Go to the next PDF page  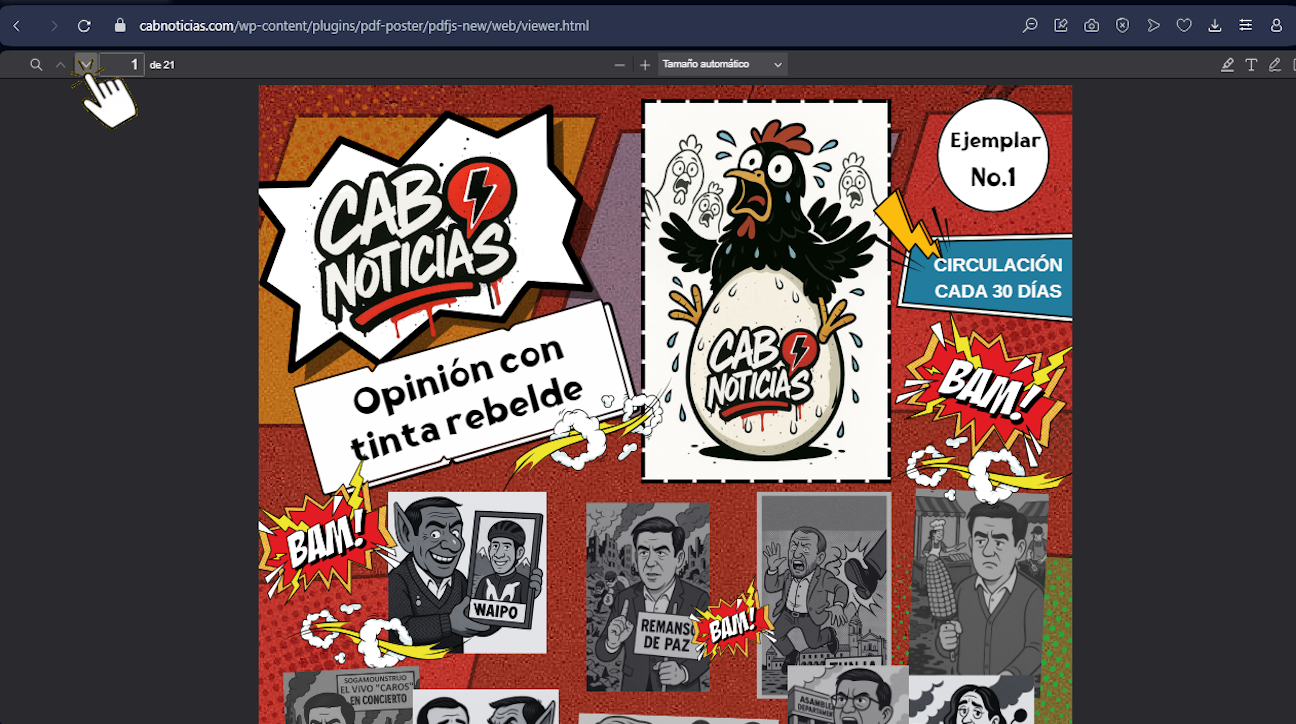pyautogui.click(x=86, y=65)
